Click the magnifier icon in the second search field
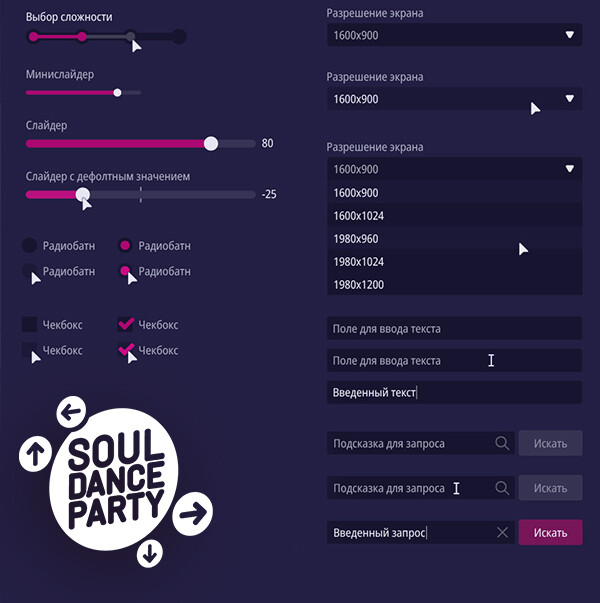The image size is (600, 603). click(x=501, y=488)
